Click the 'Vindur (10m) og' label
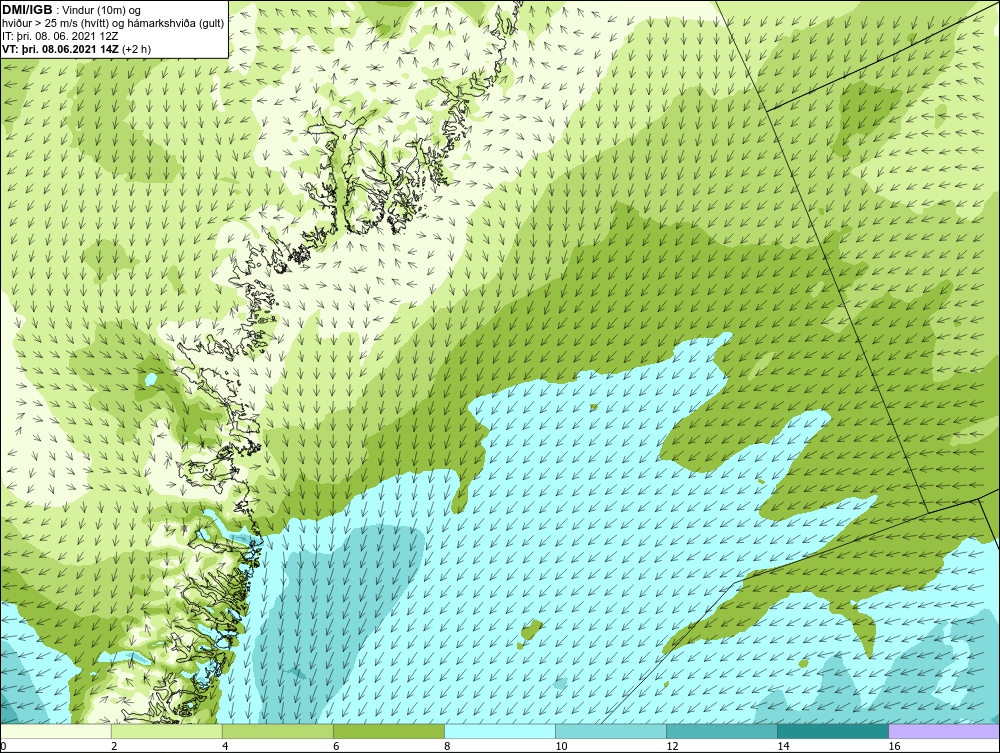The image size is (1000, 753). coord(102,11)
